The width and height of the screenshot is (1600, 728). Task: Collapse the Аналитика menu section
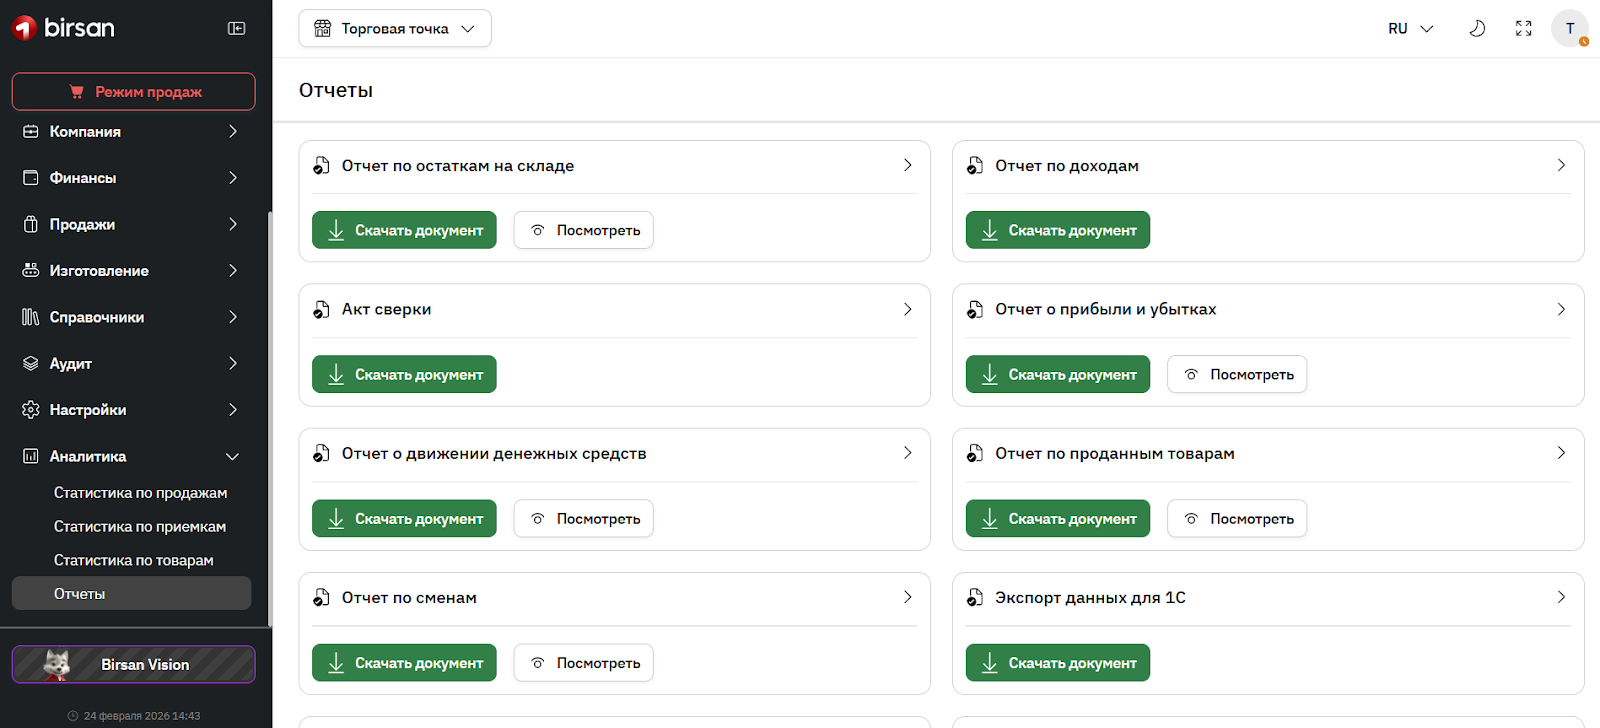(x=232, y=457)
